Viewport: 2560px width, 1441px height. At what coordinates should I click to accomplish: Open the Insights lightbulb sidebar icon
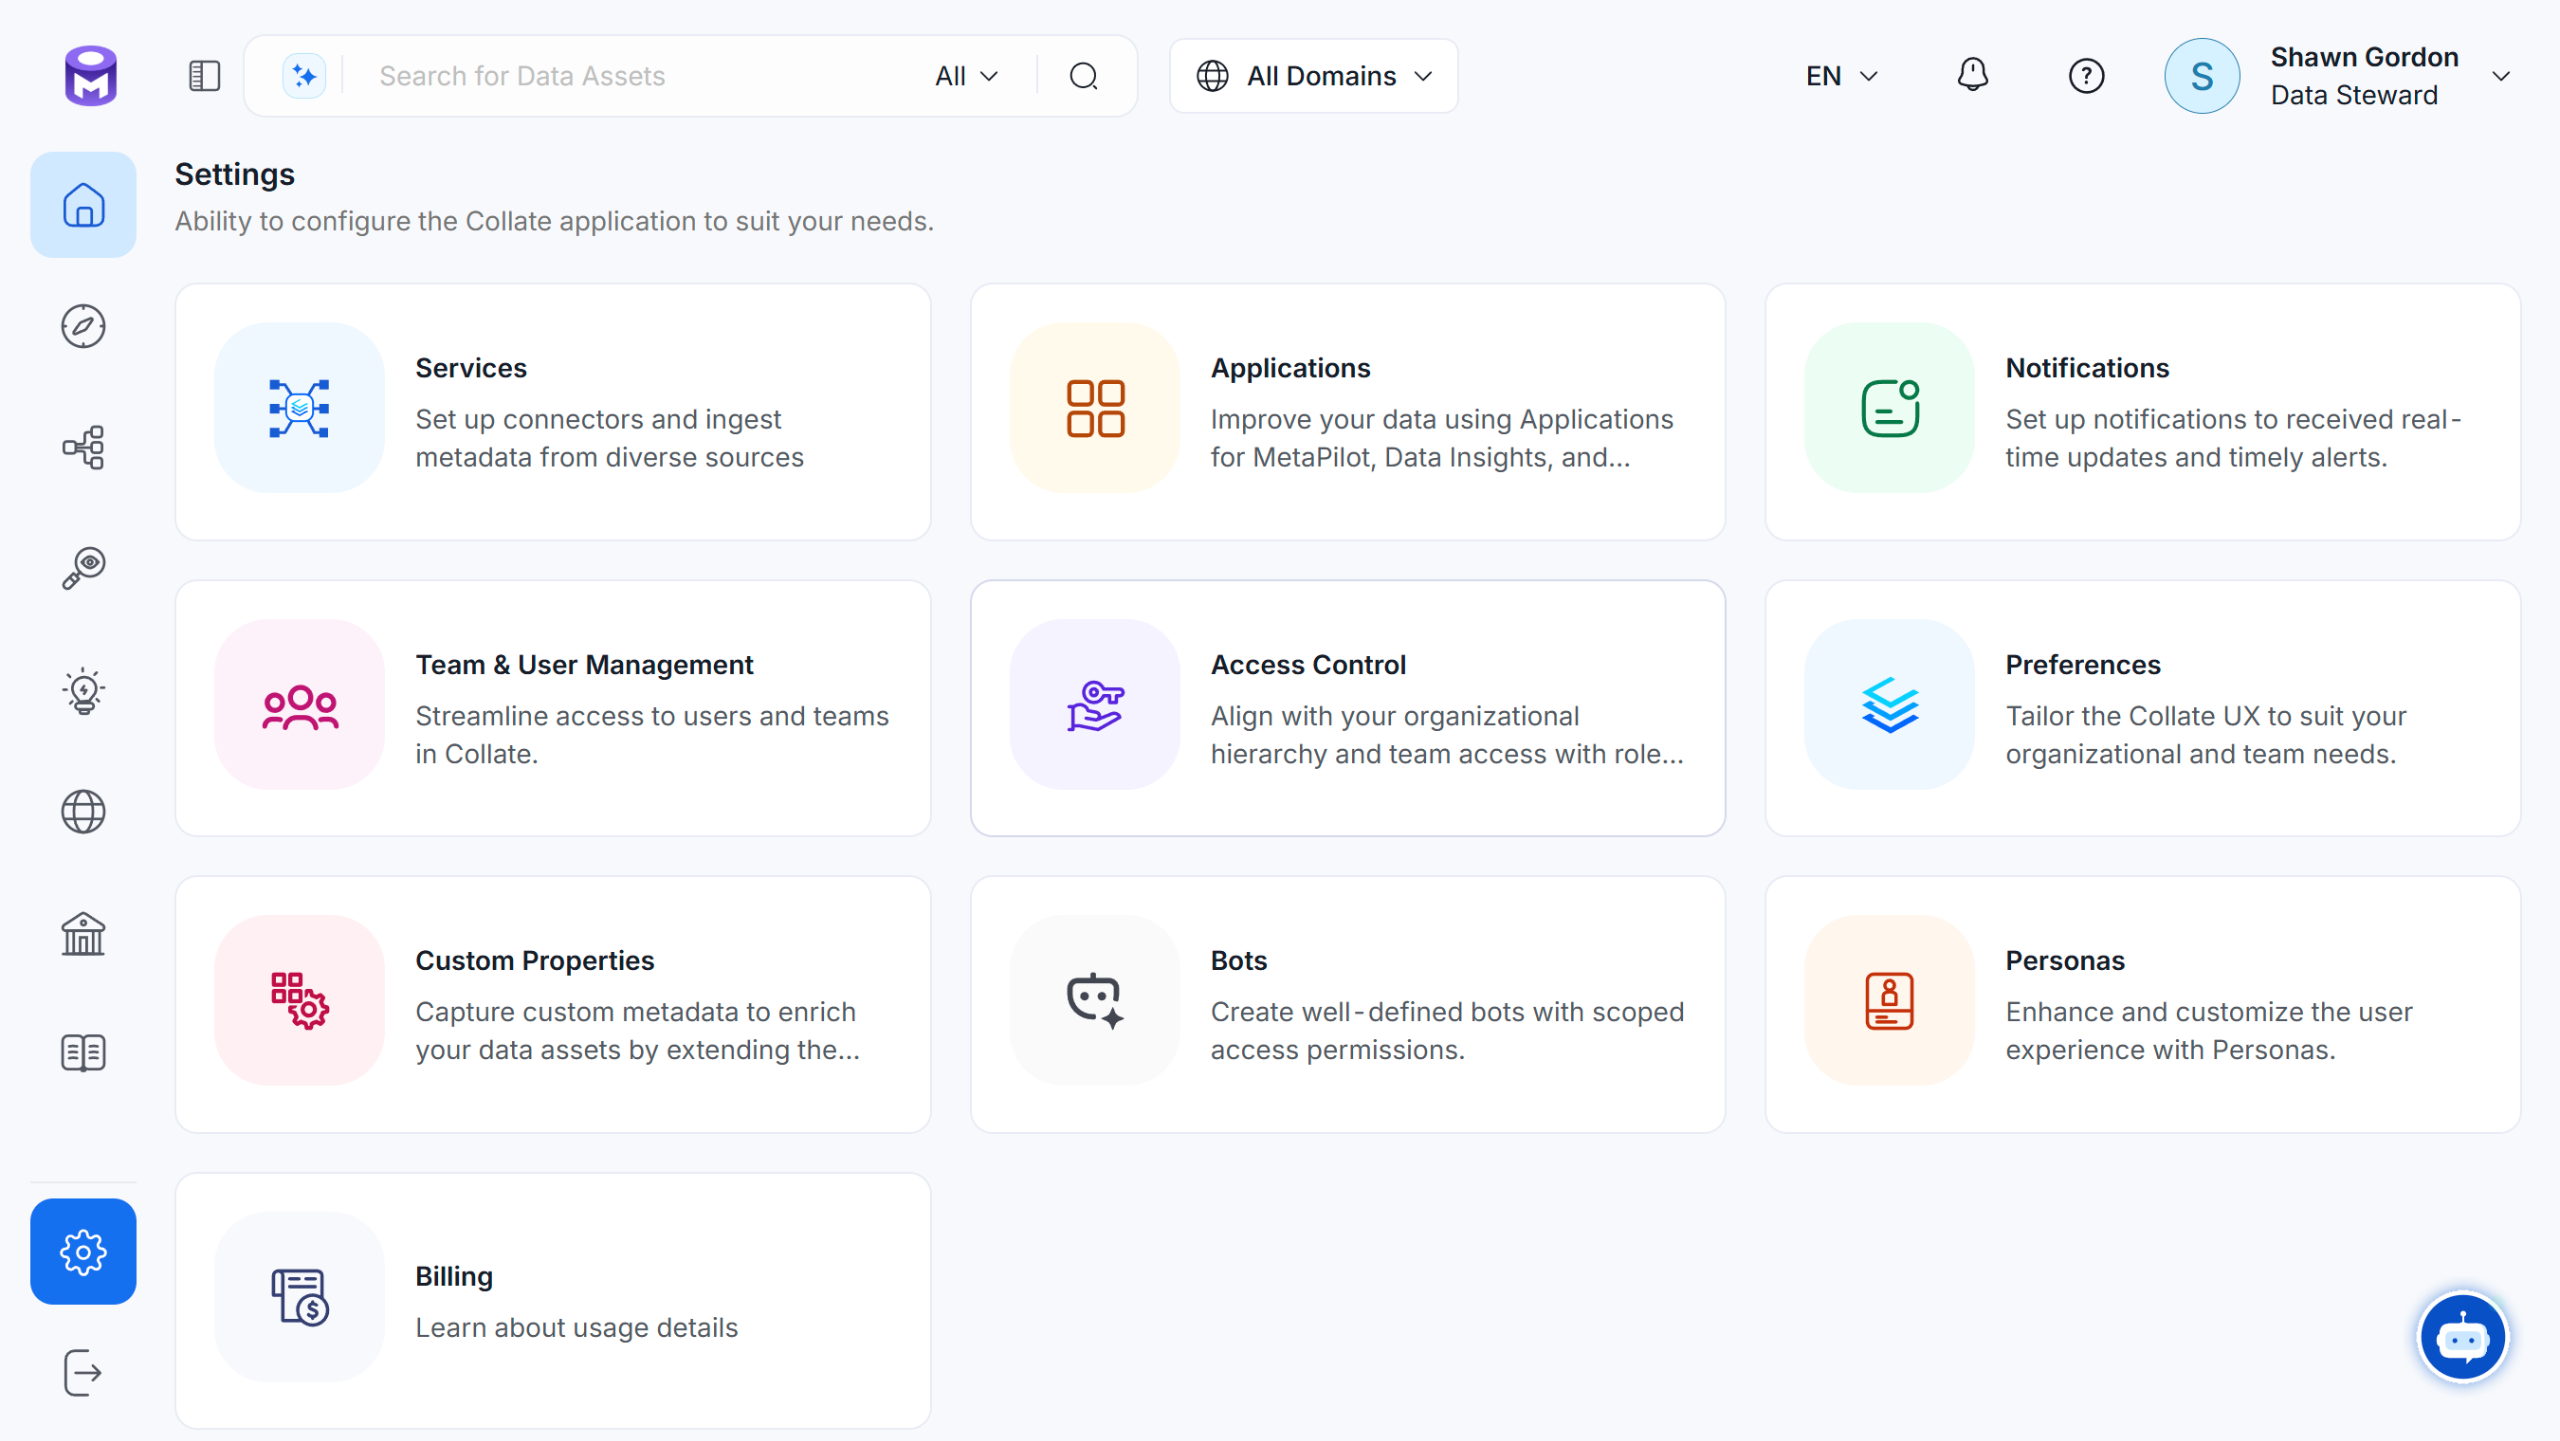coord(83,690)
